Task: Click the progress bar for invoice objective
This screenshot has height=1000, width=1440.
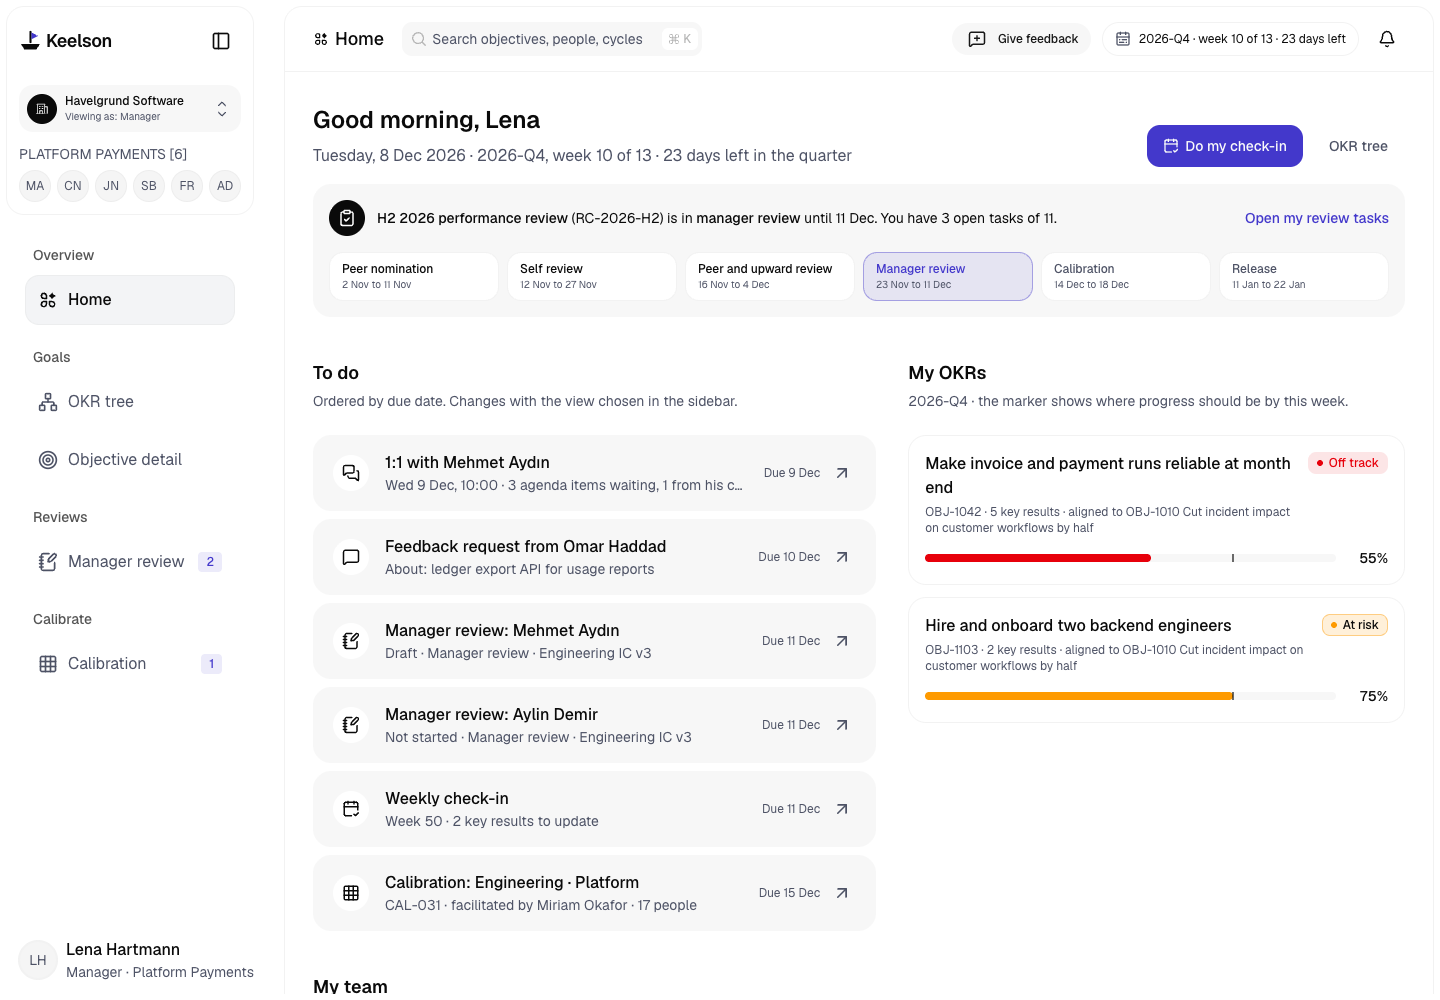Action: click(1130, 558)
